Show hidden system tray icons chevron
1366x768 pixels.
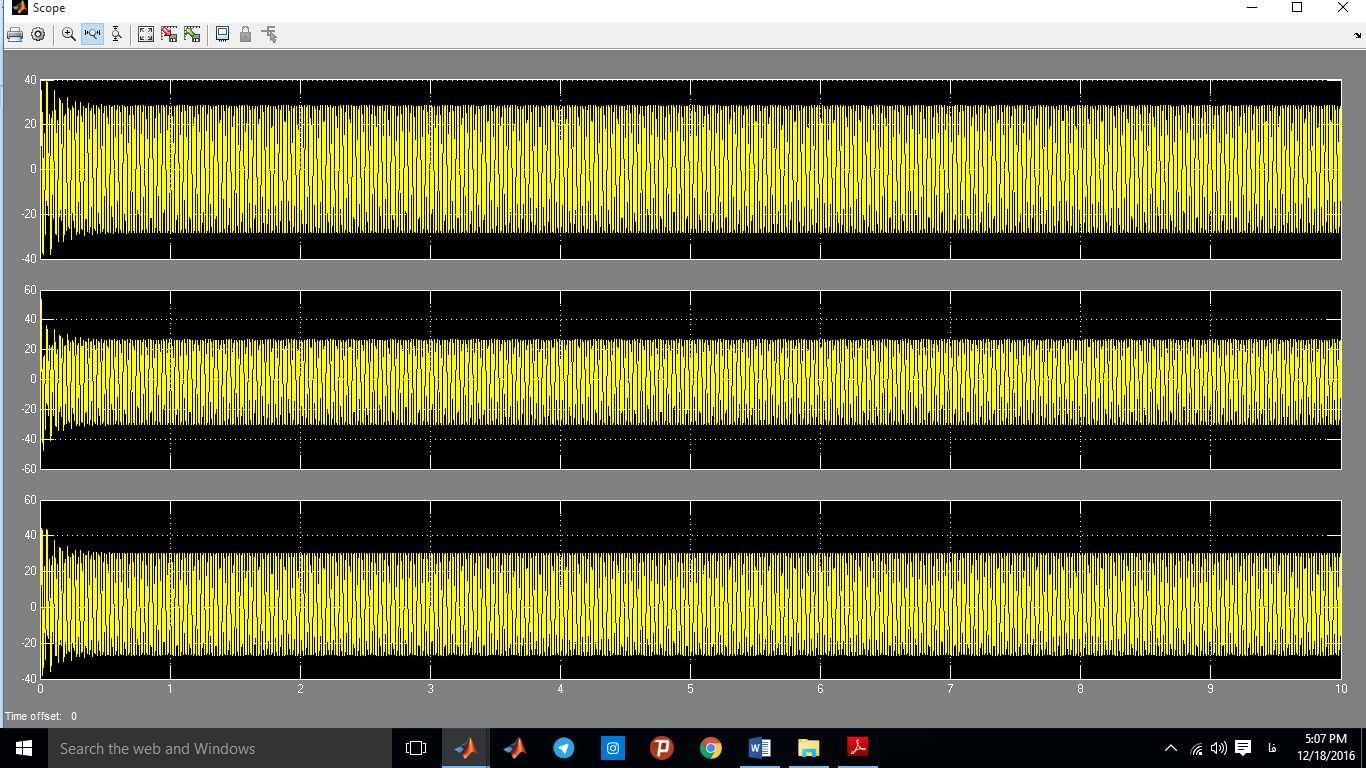click(x=1171, y=748)
